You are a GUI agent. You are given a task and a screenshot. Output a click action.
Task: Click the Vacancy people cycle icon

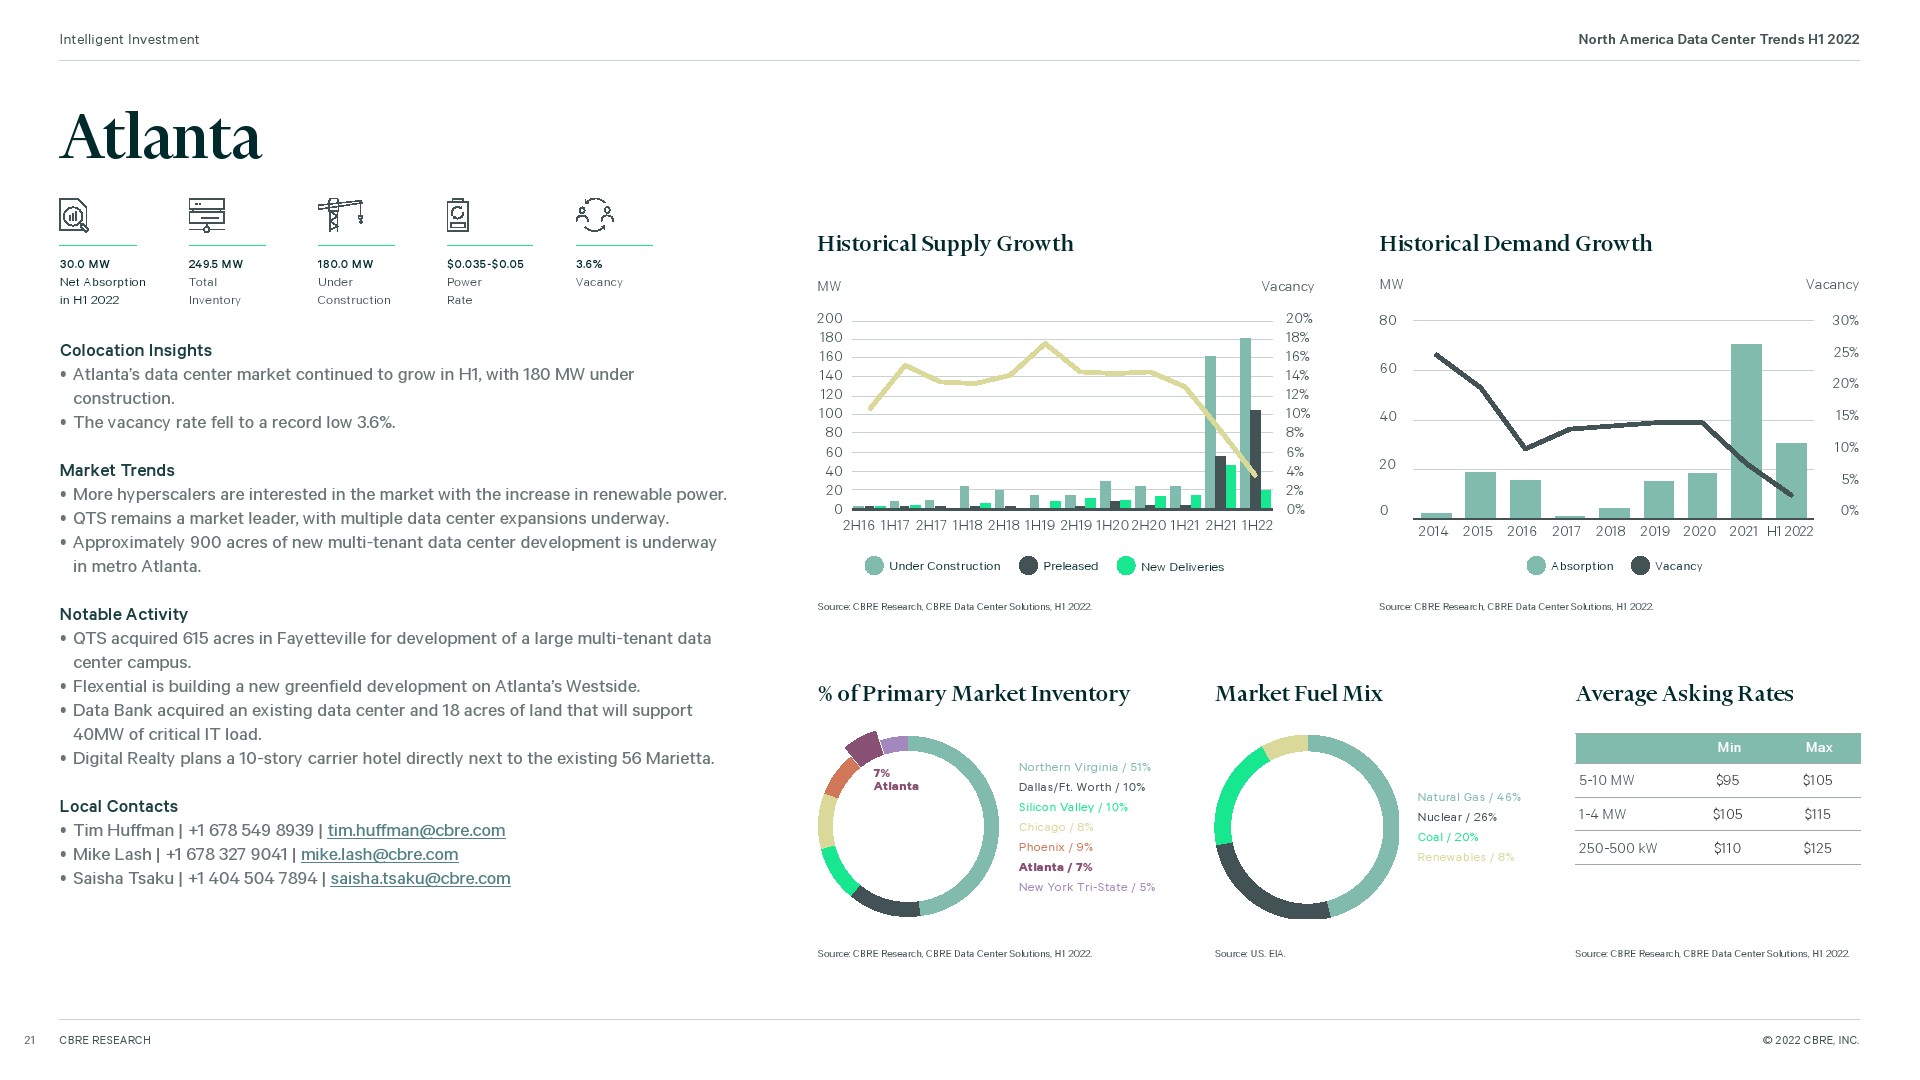(x=595, y=215)
